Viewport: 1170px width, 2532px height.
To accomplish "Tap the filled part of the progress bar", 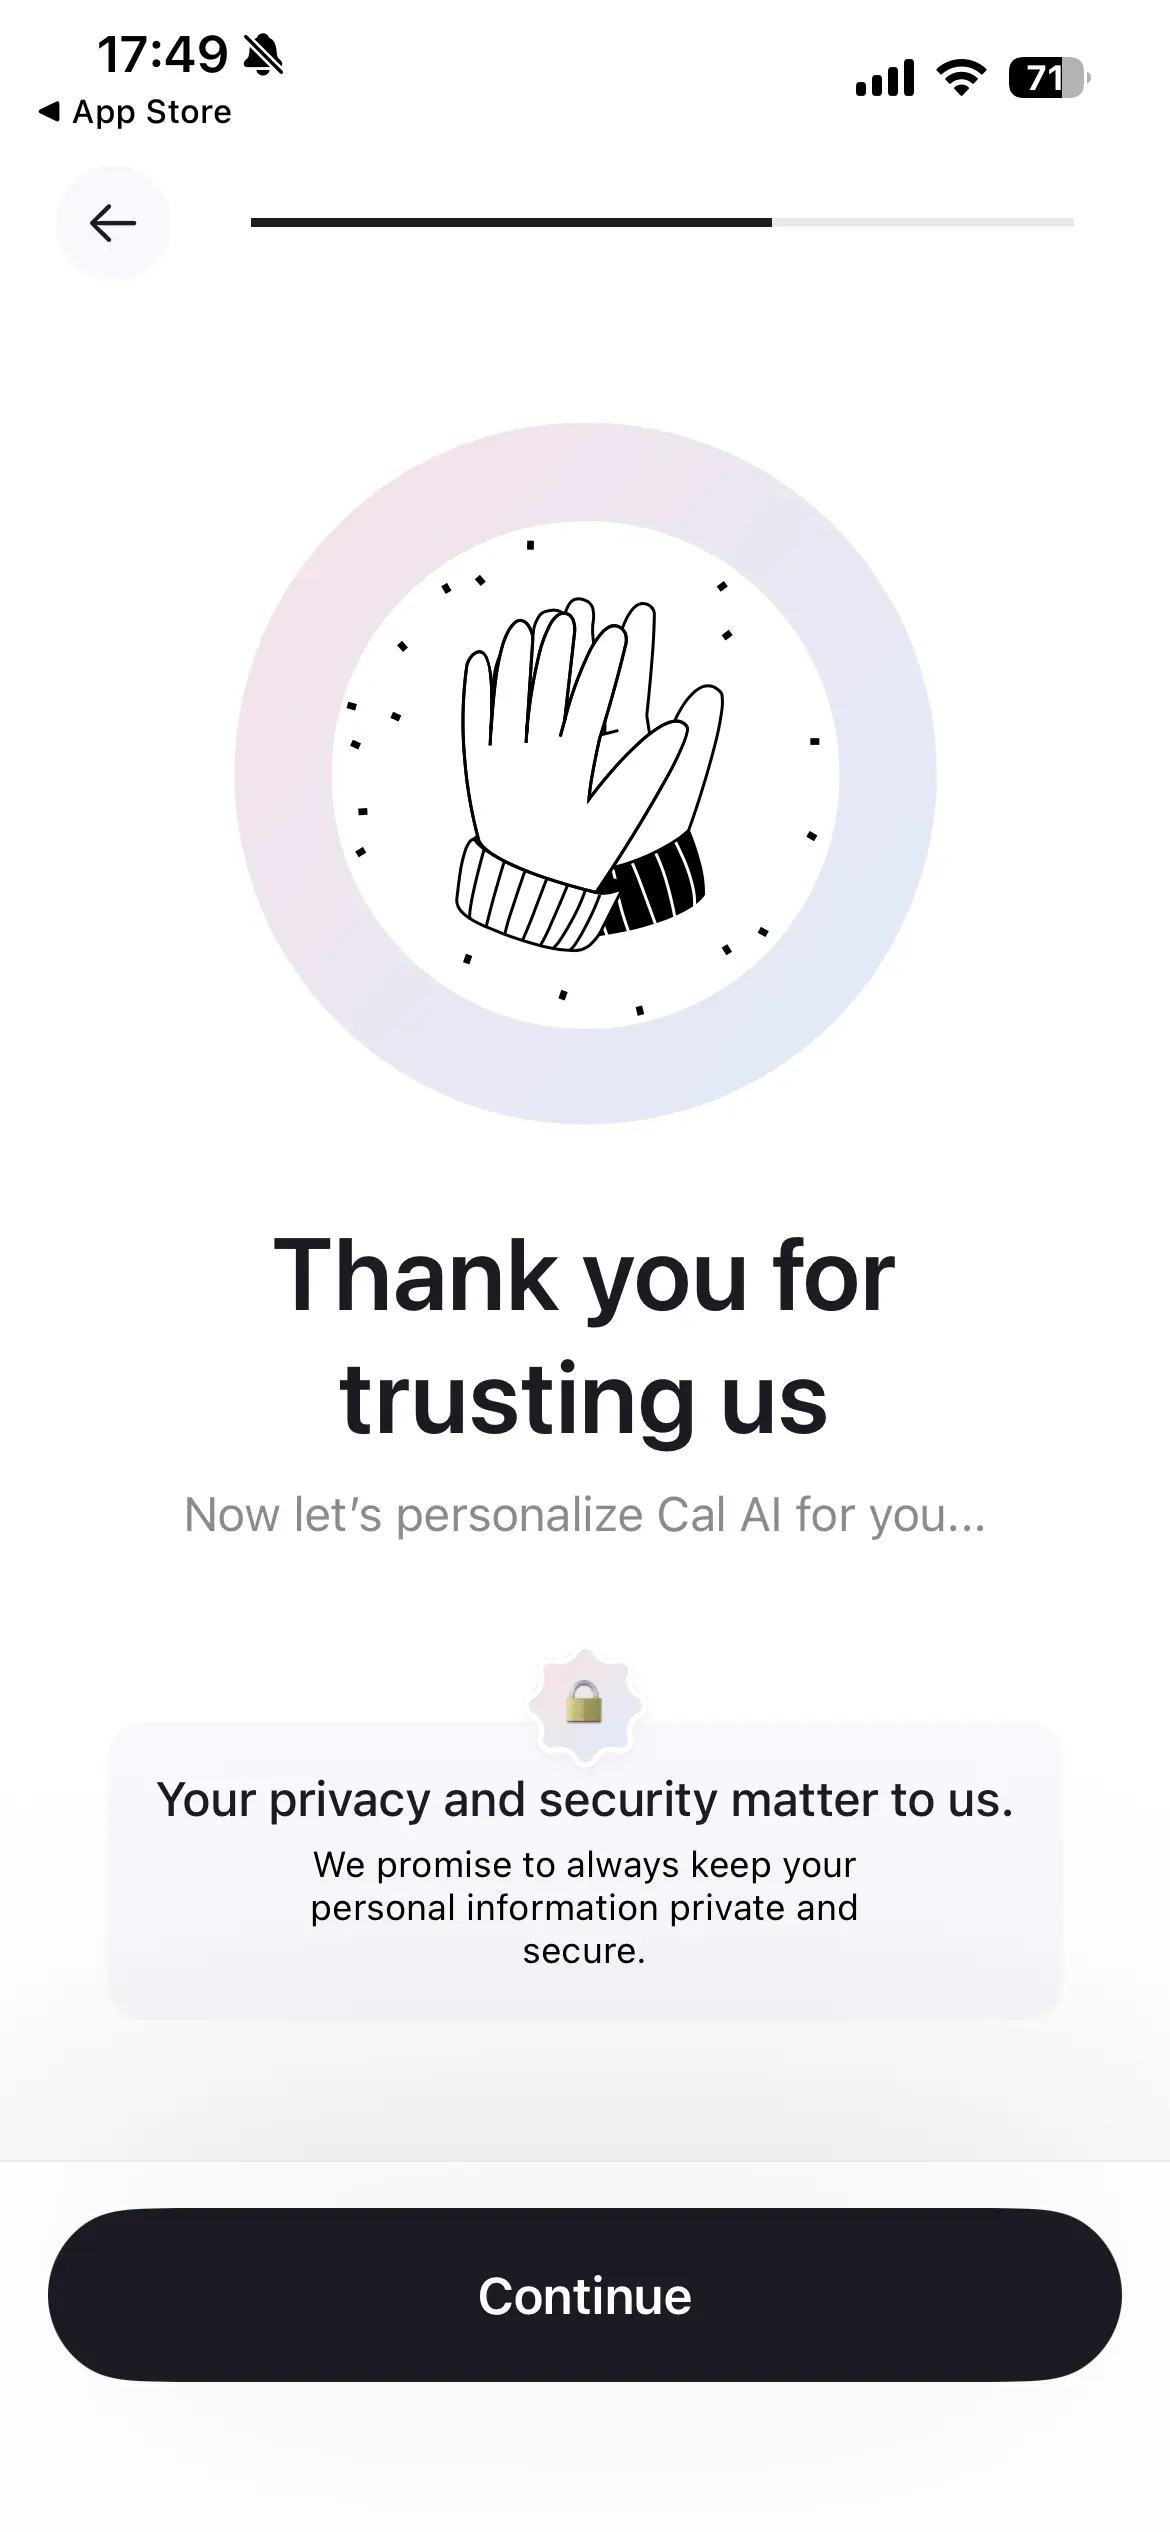I will click(510, 223).
